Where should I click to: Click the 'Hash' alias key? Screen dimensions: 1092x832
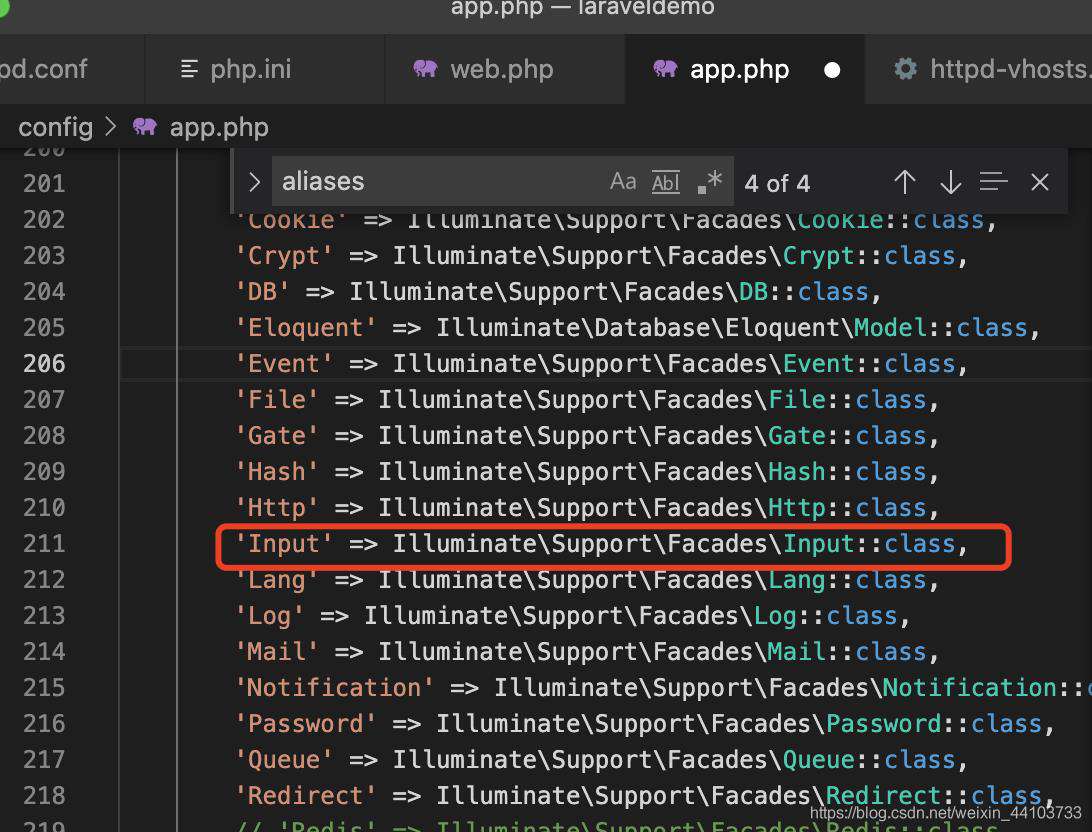click(276, 472)
